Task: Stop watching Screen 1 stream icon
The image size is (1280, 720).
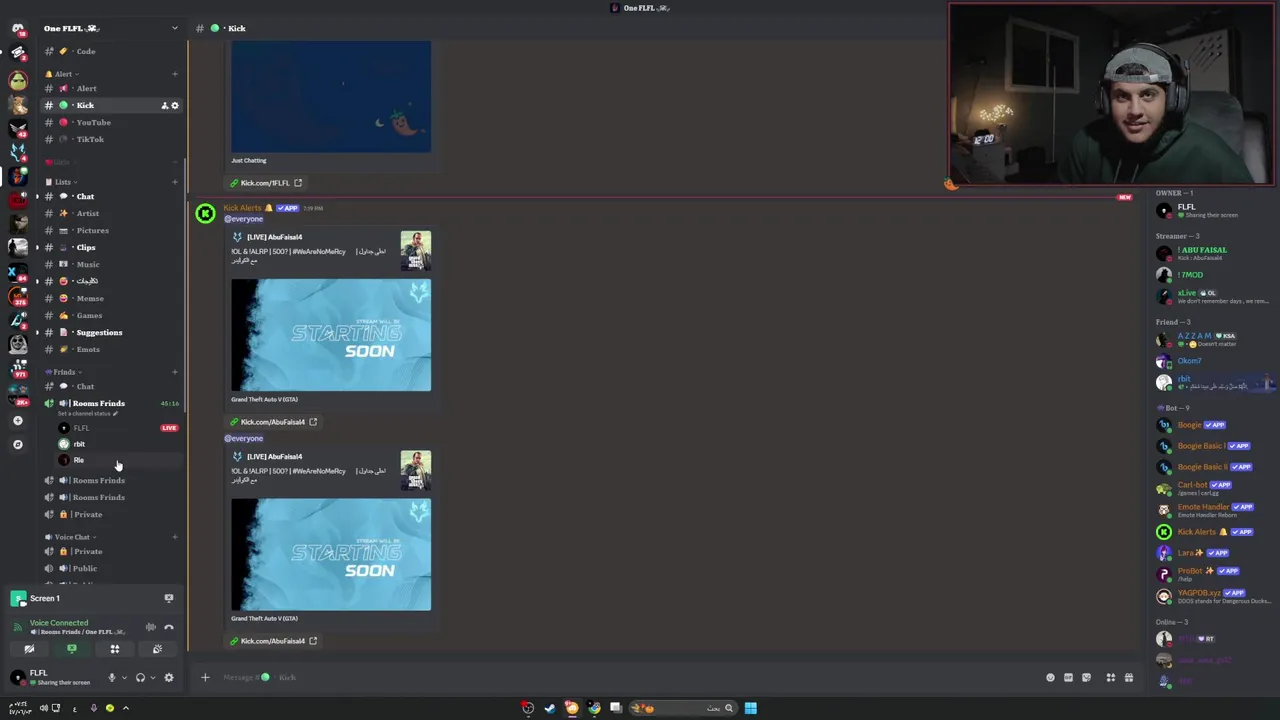Action: click(x=168, y=598)
